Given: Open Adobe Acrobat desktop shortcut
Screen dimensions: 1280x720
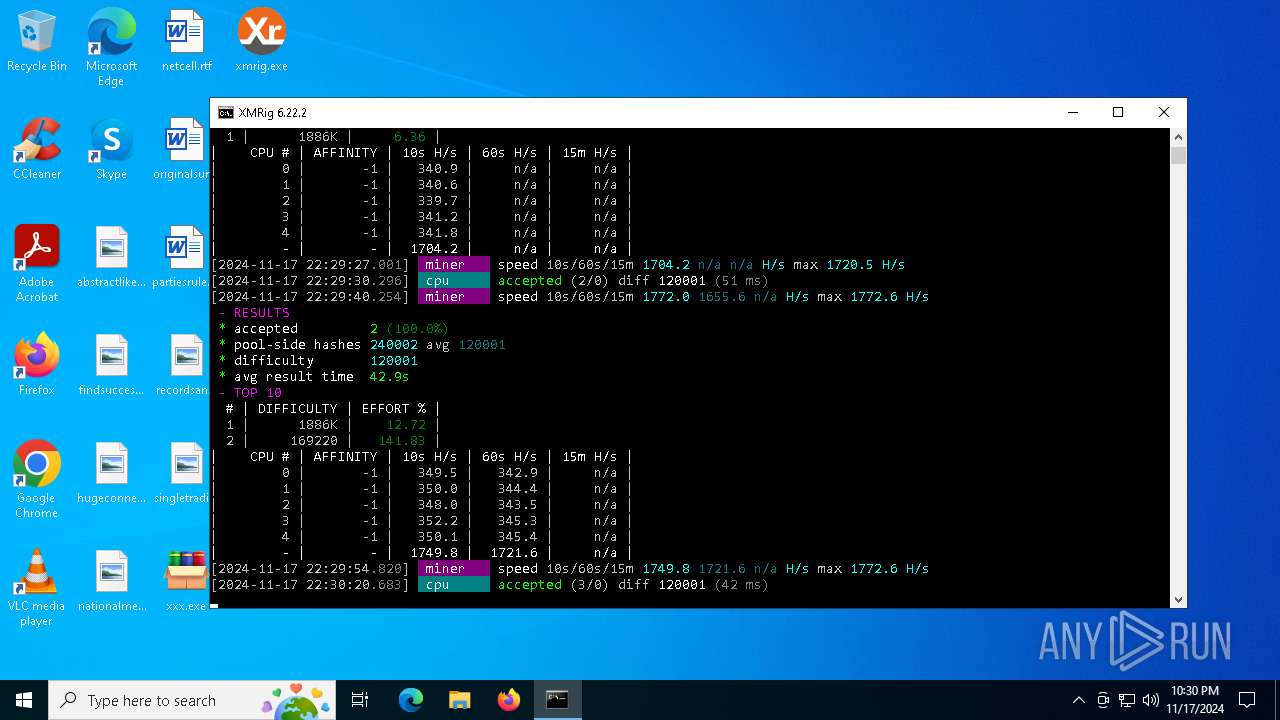Looking at the screenshot, I should pos(37,263).
